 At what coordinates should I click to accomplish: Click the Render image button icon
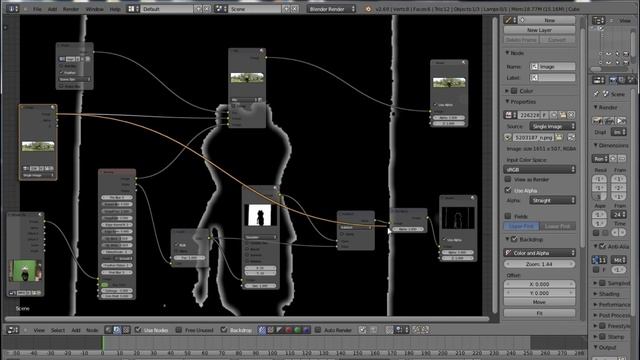tap(597, 121)
